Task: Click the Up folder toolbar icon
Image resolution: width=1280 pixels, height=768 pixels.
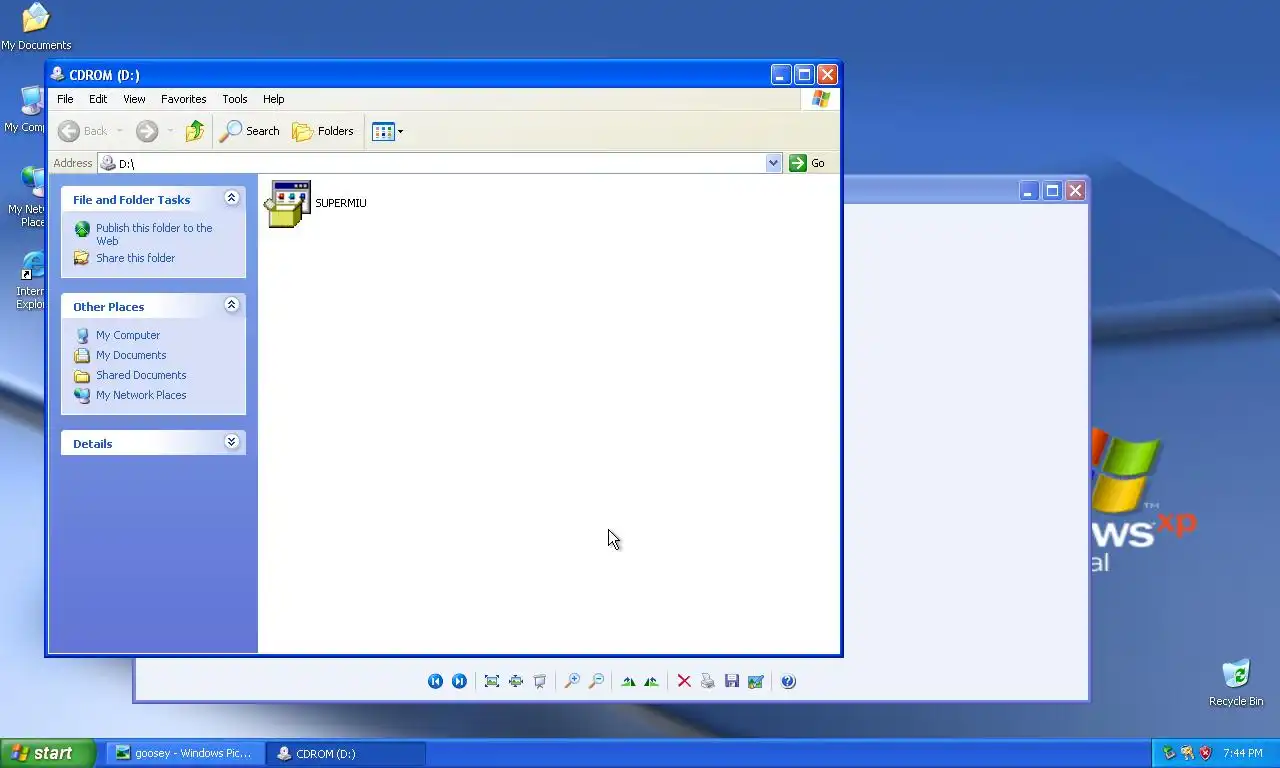Action: [195, 131]
